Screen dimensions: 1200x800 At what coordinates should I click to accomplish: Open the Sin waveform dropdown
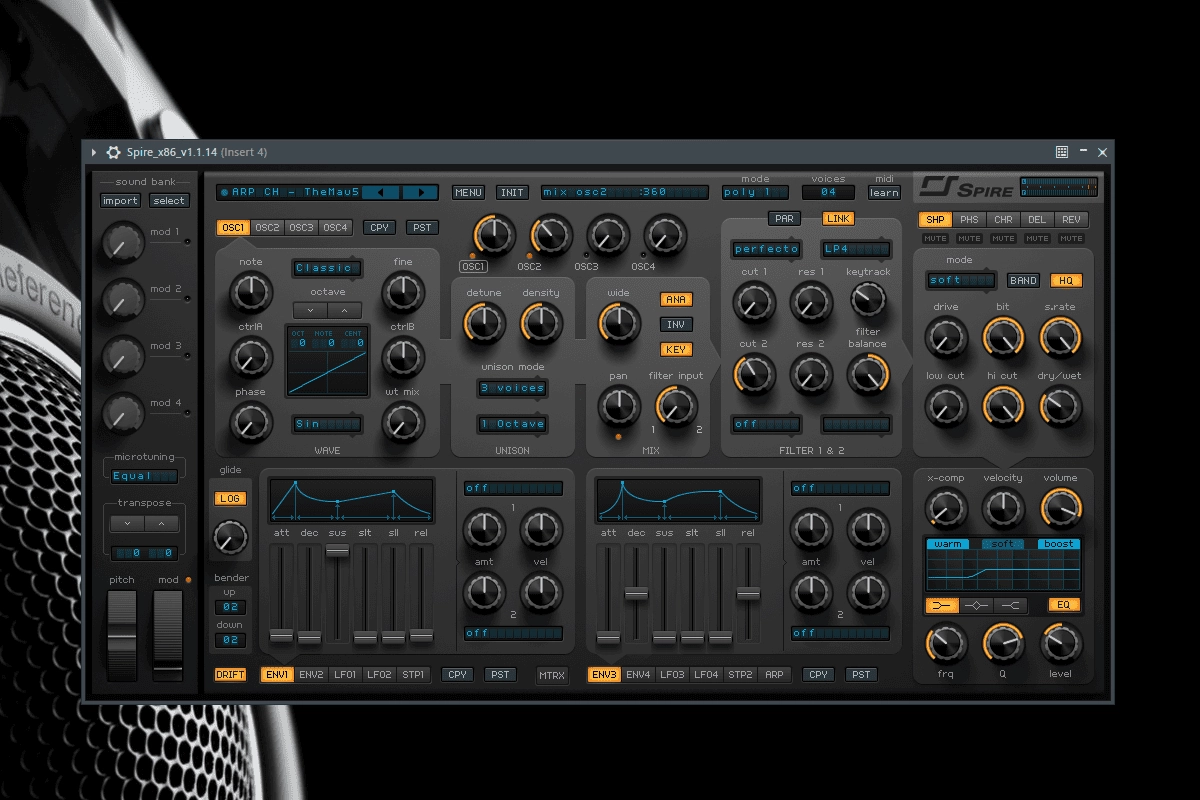[327, 424]
